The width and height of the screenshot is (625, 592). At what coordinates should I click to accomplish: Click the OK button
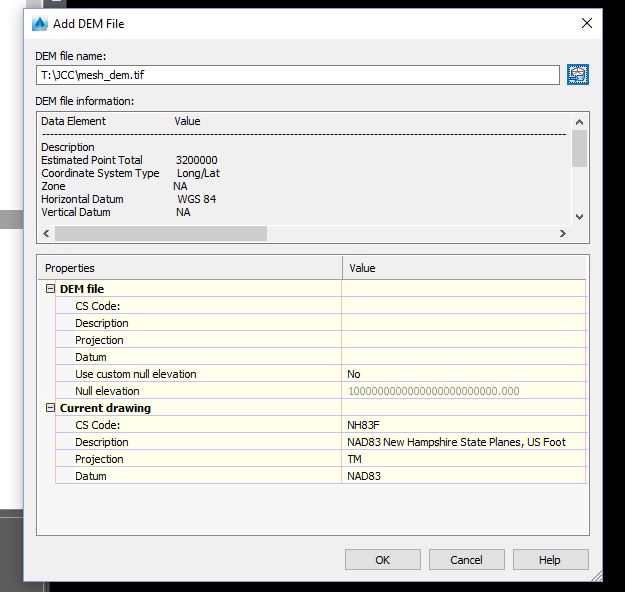382,560
